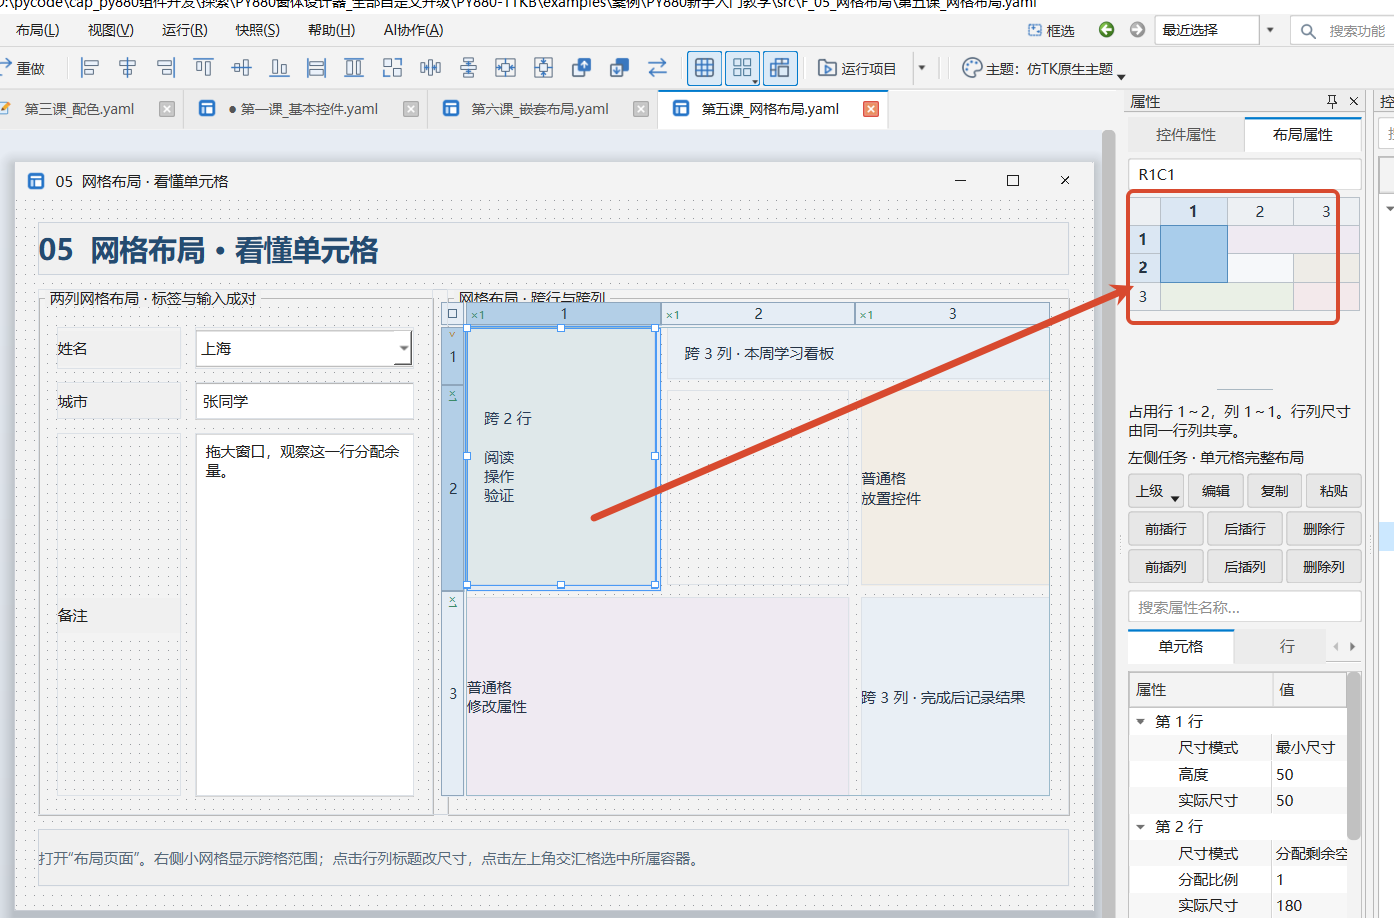Click the navigate forward gray arrow
1394x918 pixels.
pos(1137,30)
